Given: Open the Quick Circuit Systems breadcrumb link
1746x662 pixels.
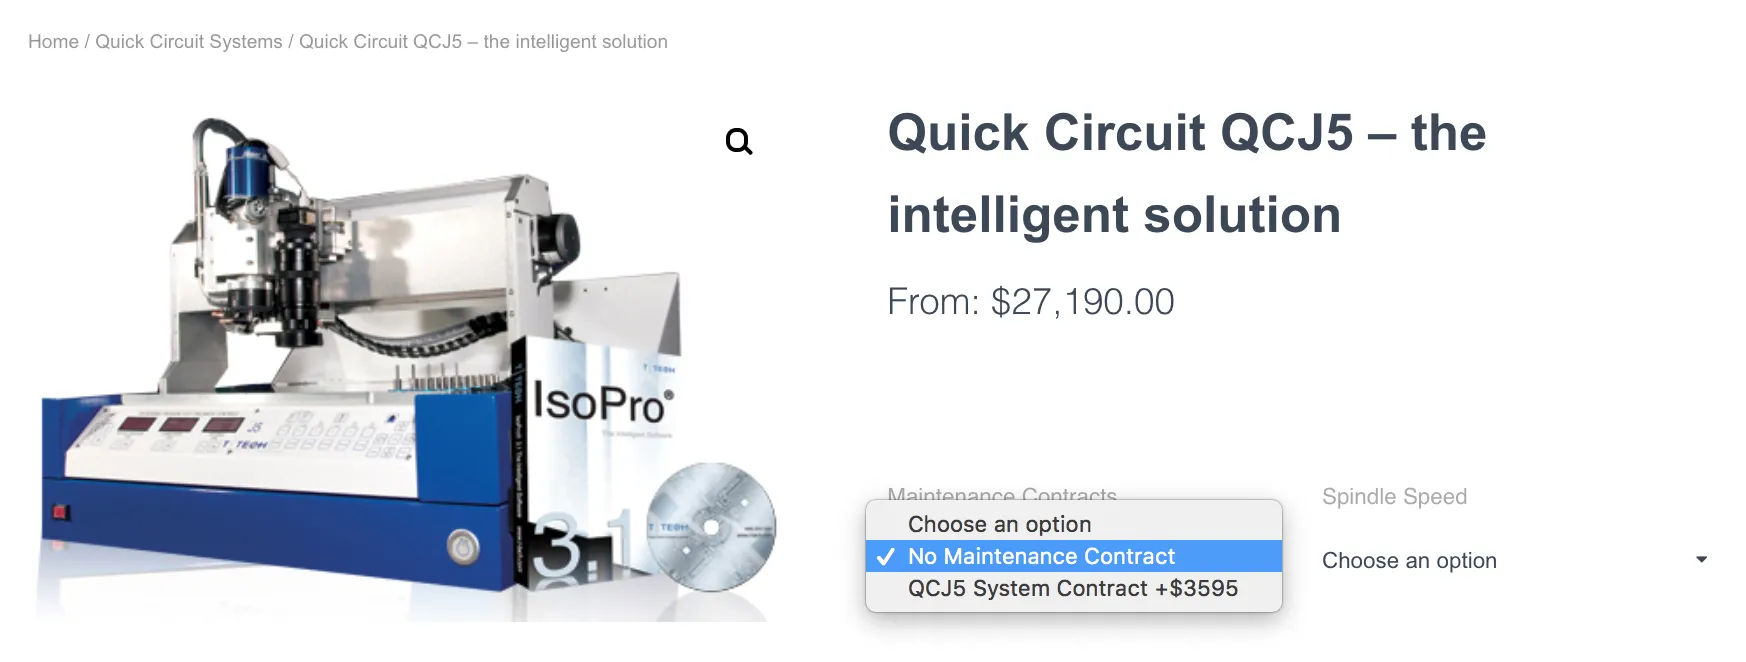Looking at the screenshot, I should coord(188,42).
